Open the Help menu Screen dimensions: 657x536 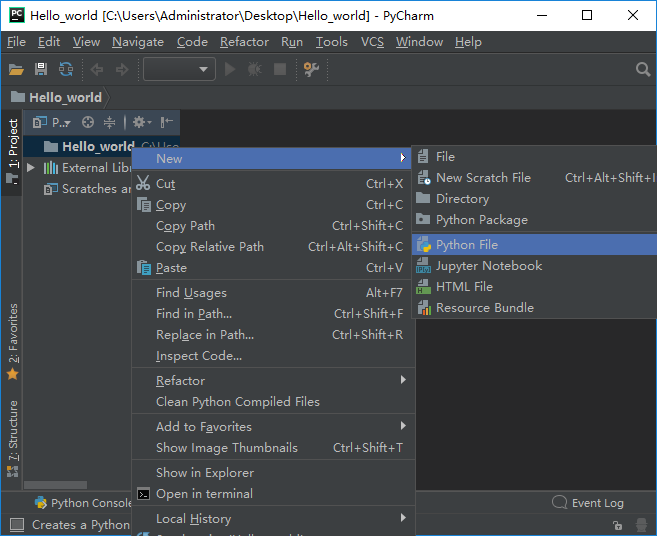pyautogui.click(x=468, y=42)
